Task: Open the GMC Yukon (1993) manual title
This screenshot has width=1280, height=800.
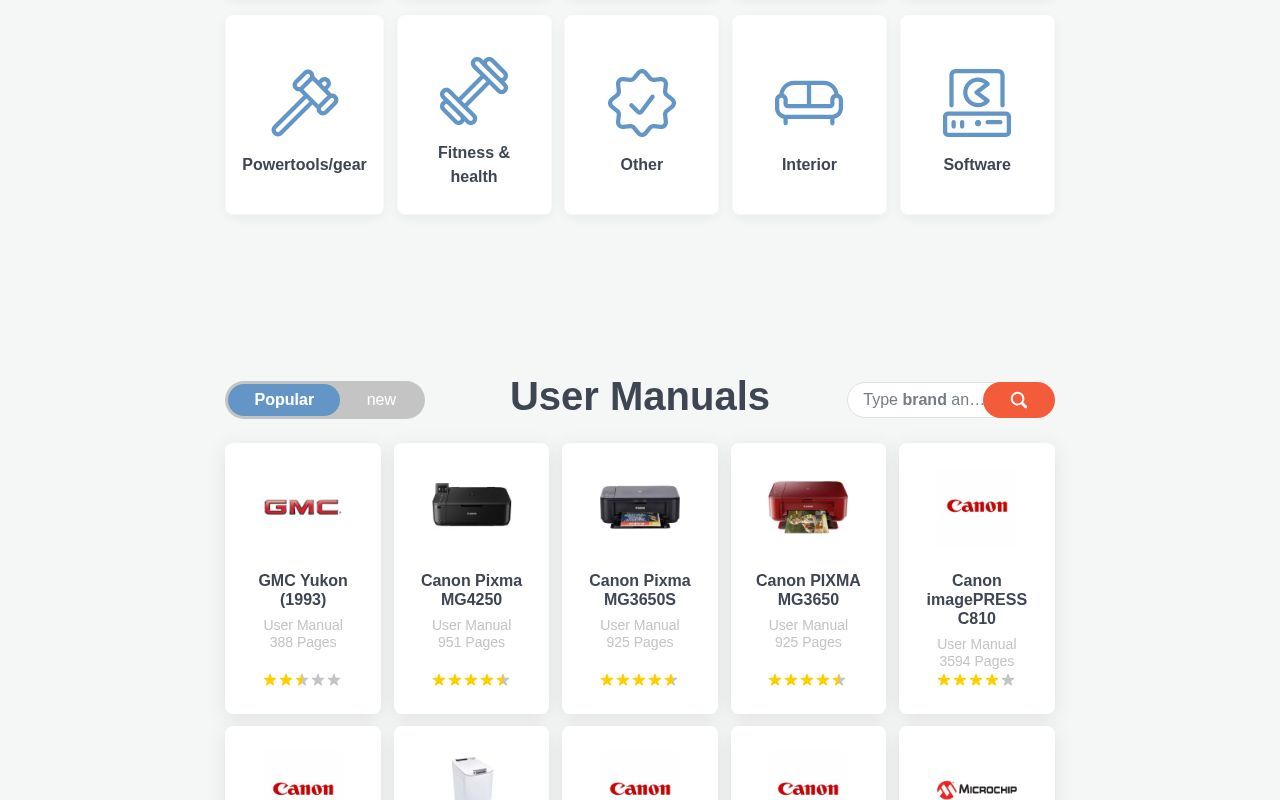Action: (x=303, y=590)
